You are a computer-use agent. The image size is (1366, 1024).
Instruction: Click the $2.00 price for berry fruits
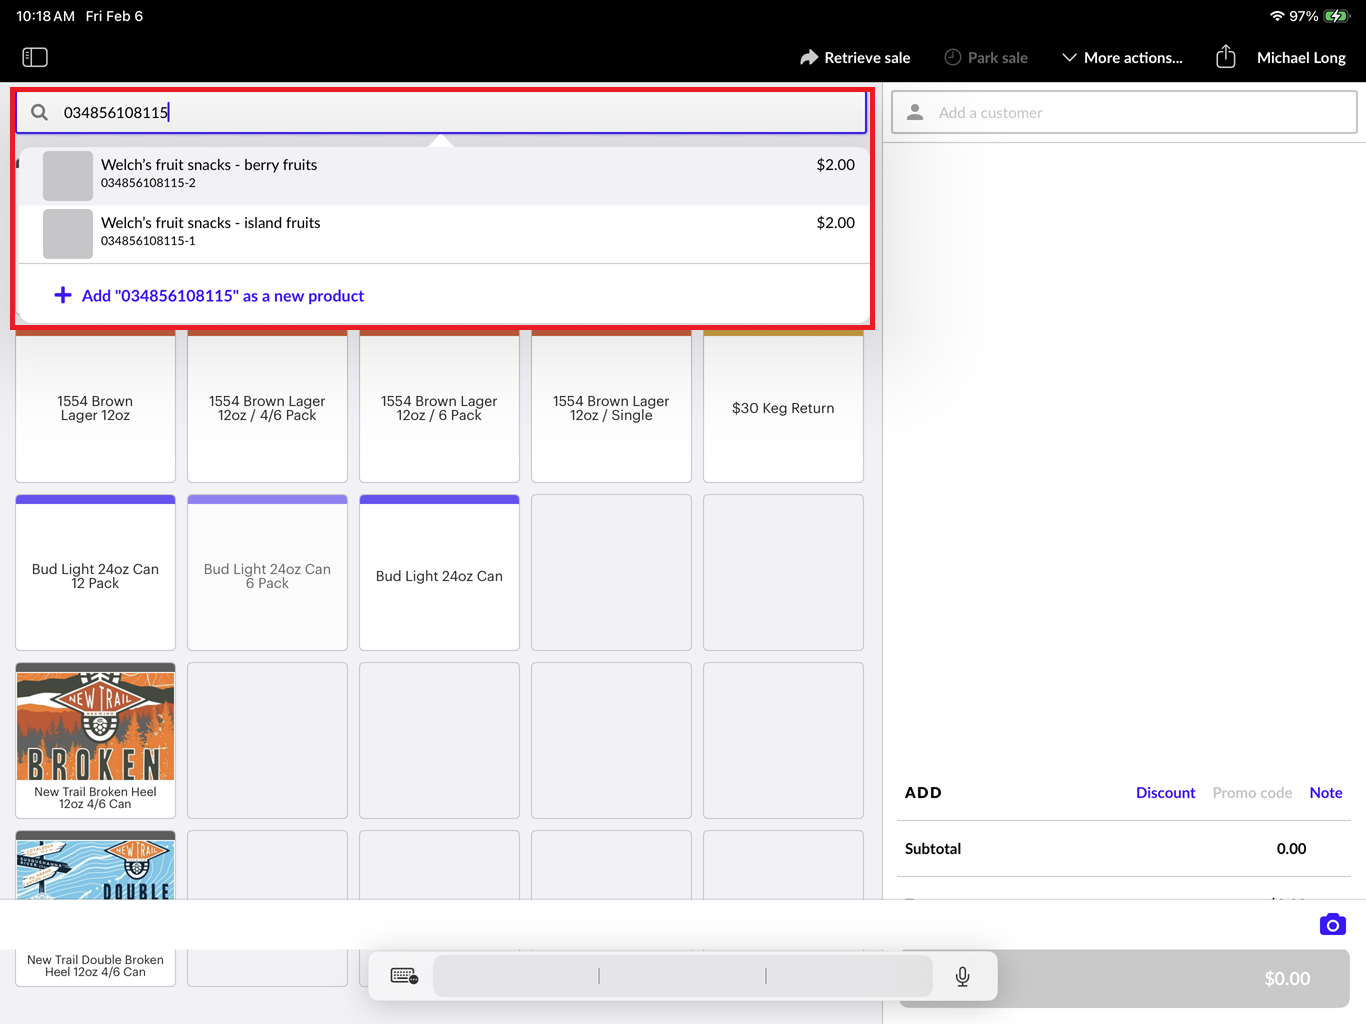coord(835,165)
